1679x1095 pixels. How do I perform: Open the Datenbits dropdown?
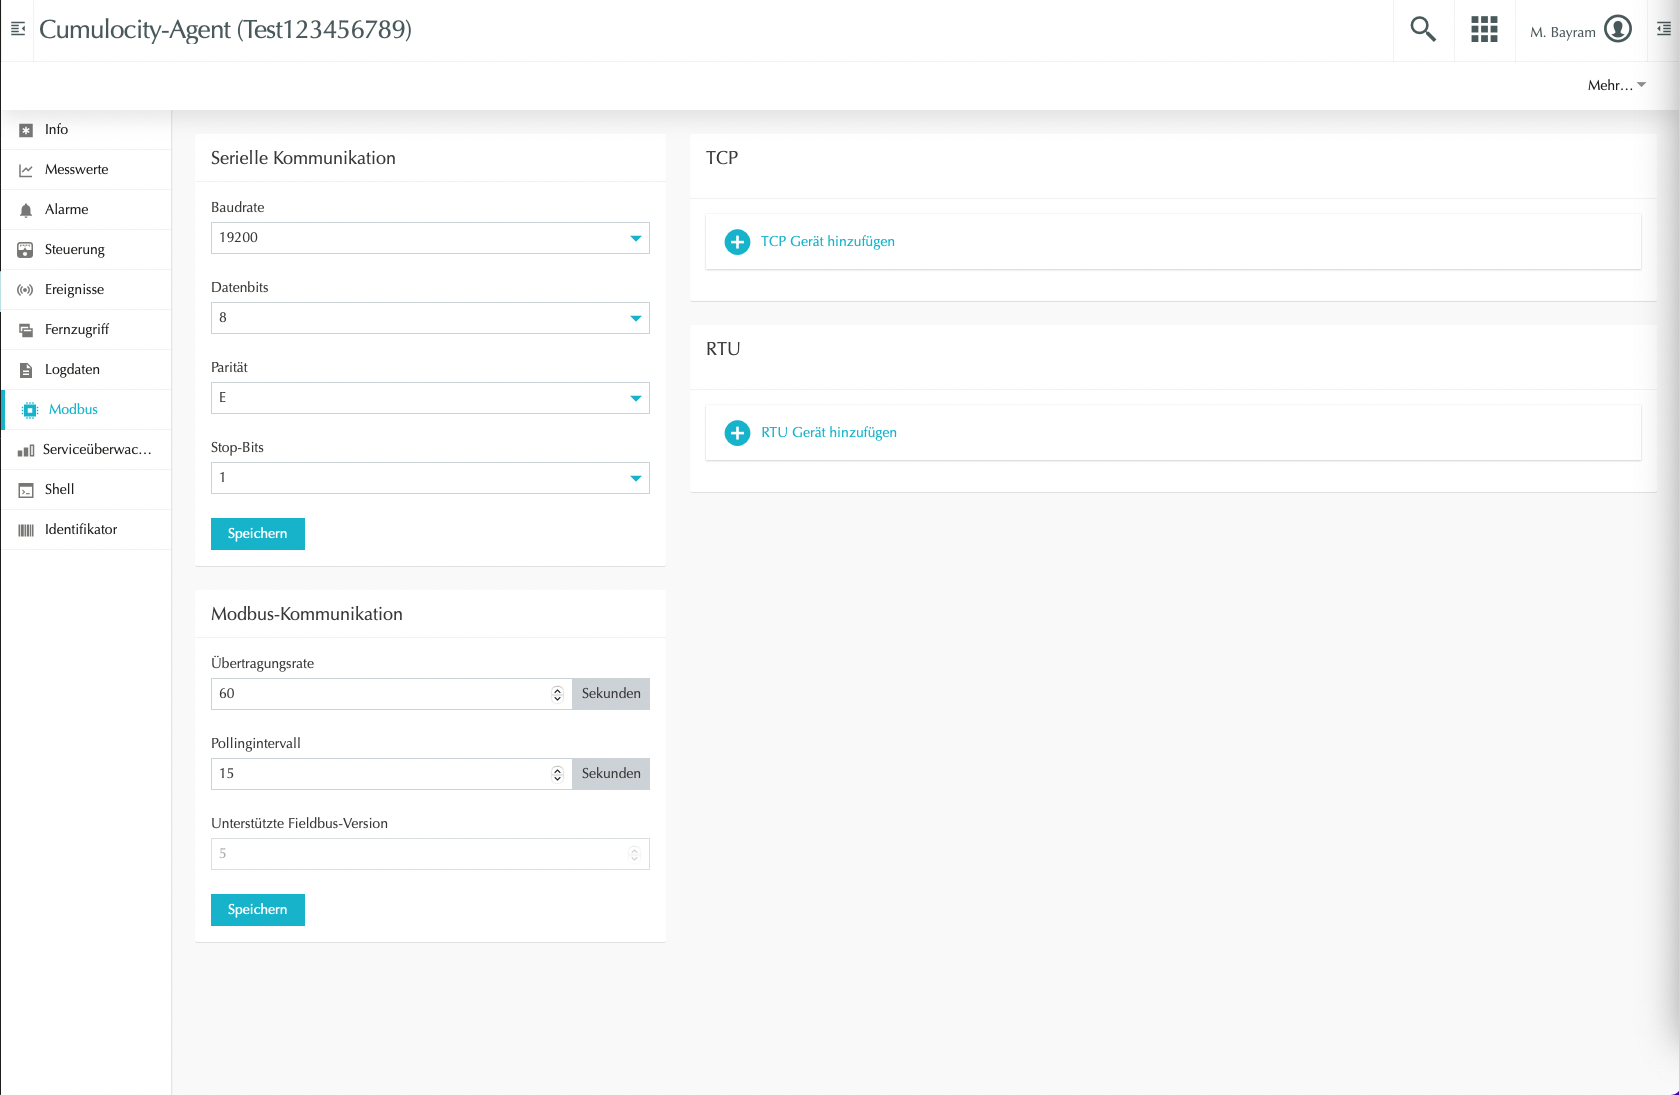pos(430,318)
